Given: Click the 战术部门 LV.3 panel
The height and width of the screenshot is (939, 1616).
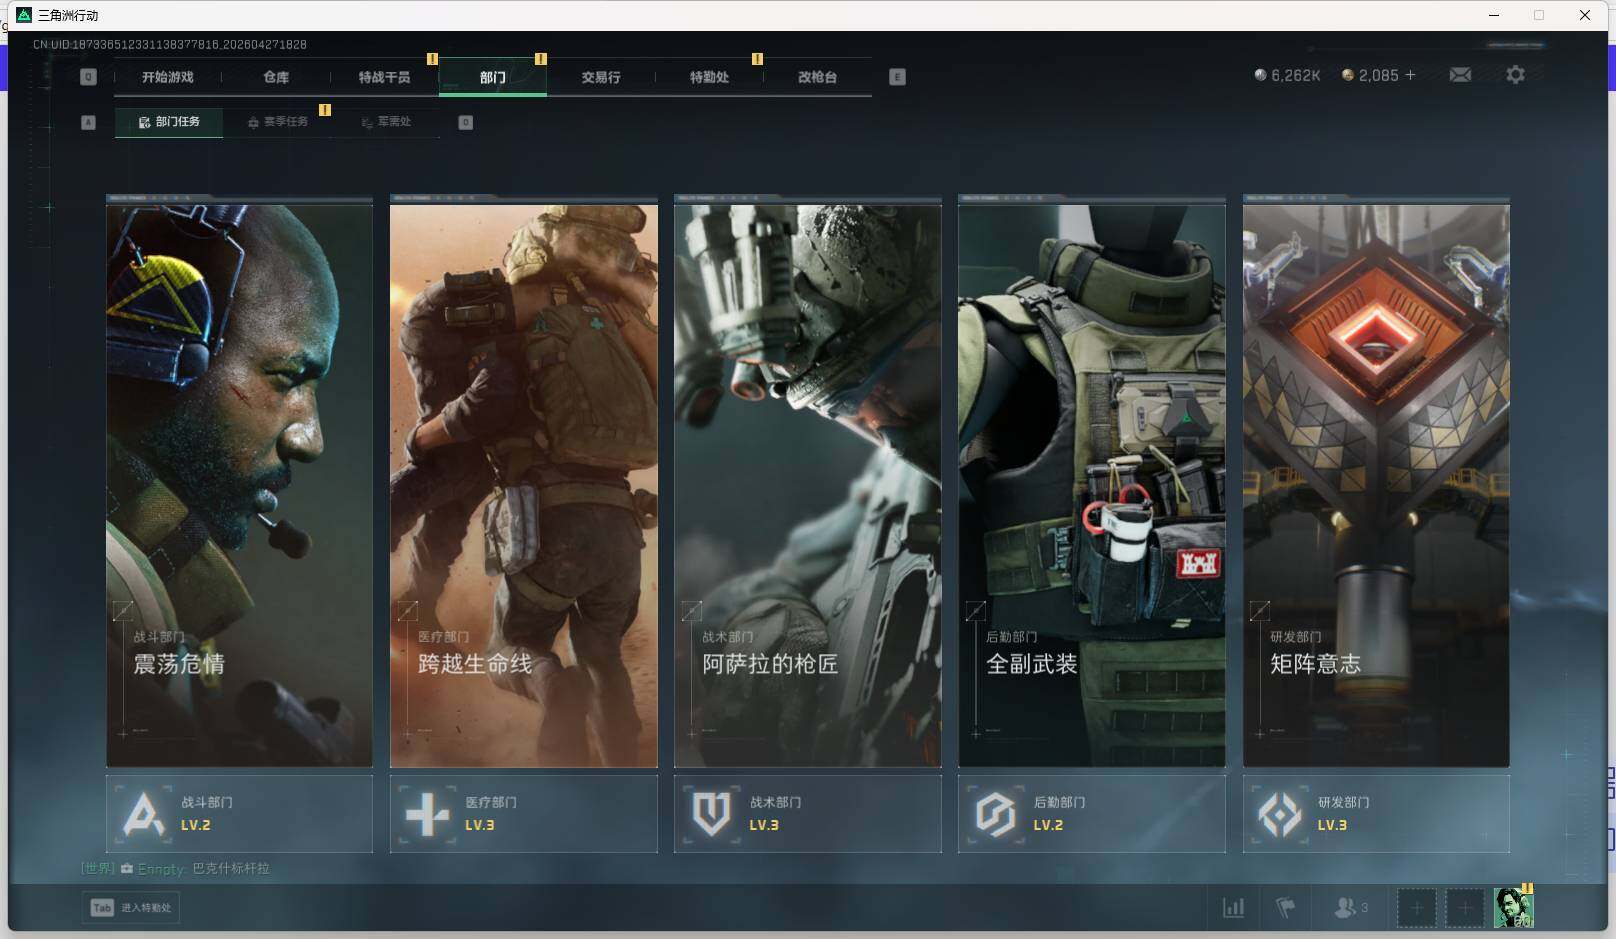Looking at the screenshot, I should 808,814.
